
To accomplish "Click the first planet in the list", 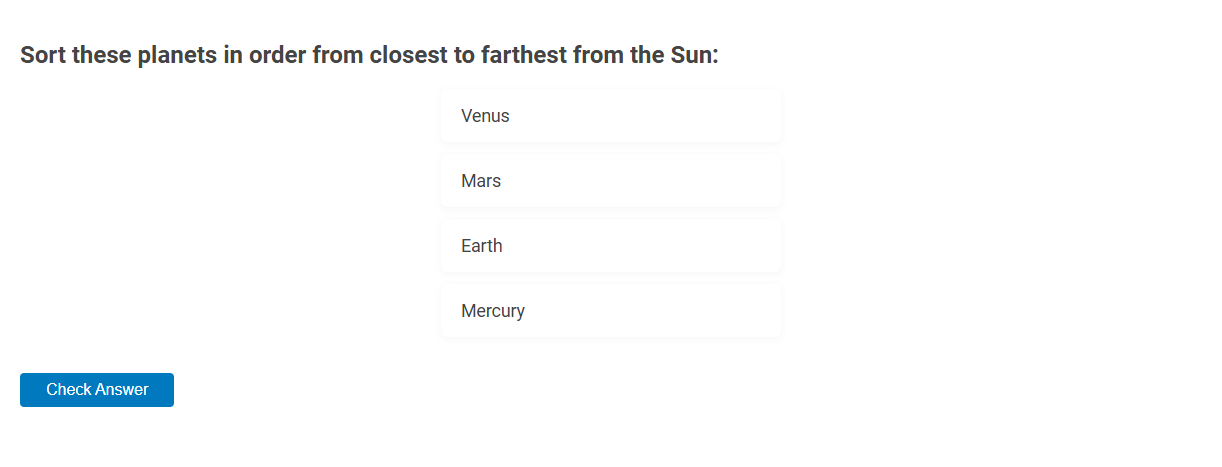I will point(611,116).
